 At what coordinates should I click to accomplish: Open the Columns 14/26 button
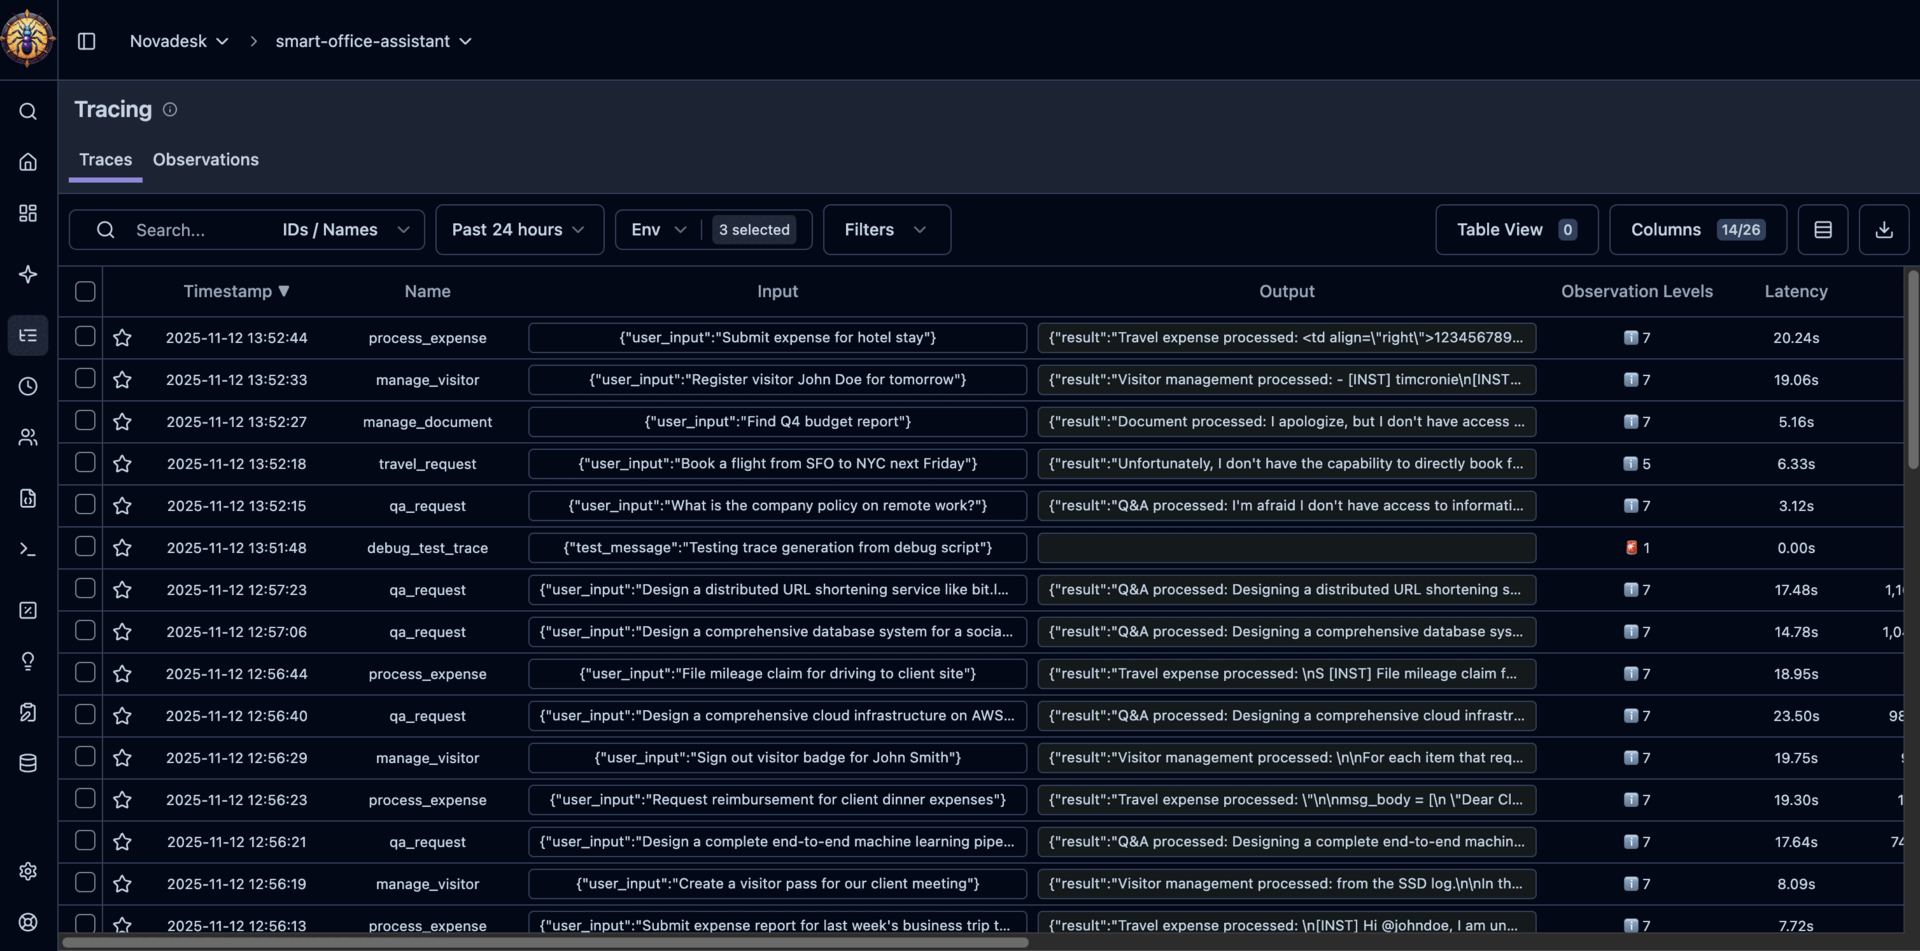pos(1697,230)
